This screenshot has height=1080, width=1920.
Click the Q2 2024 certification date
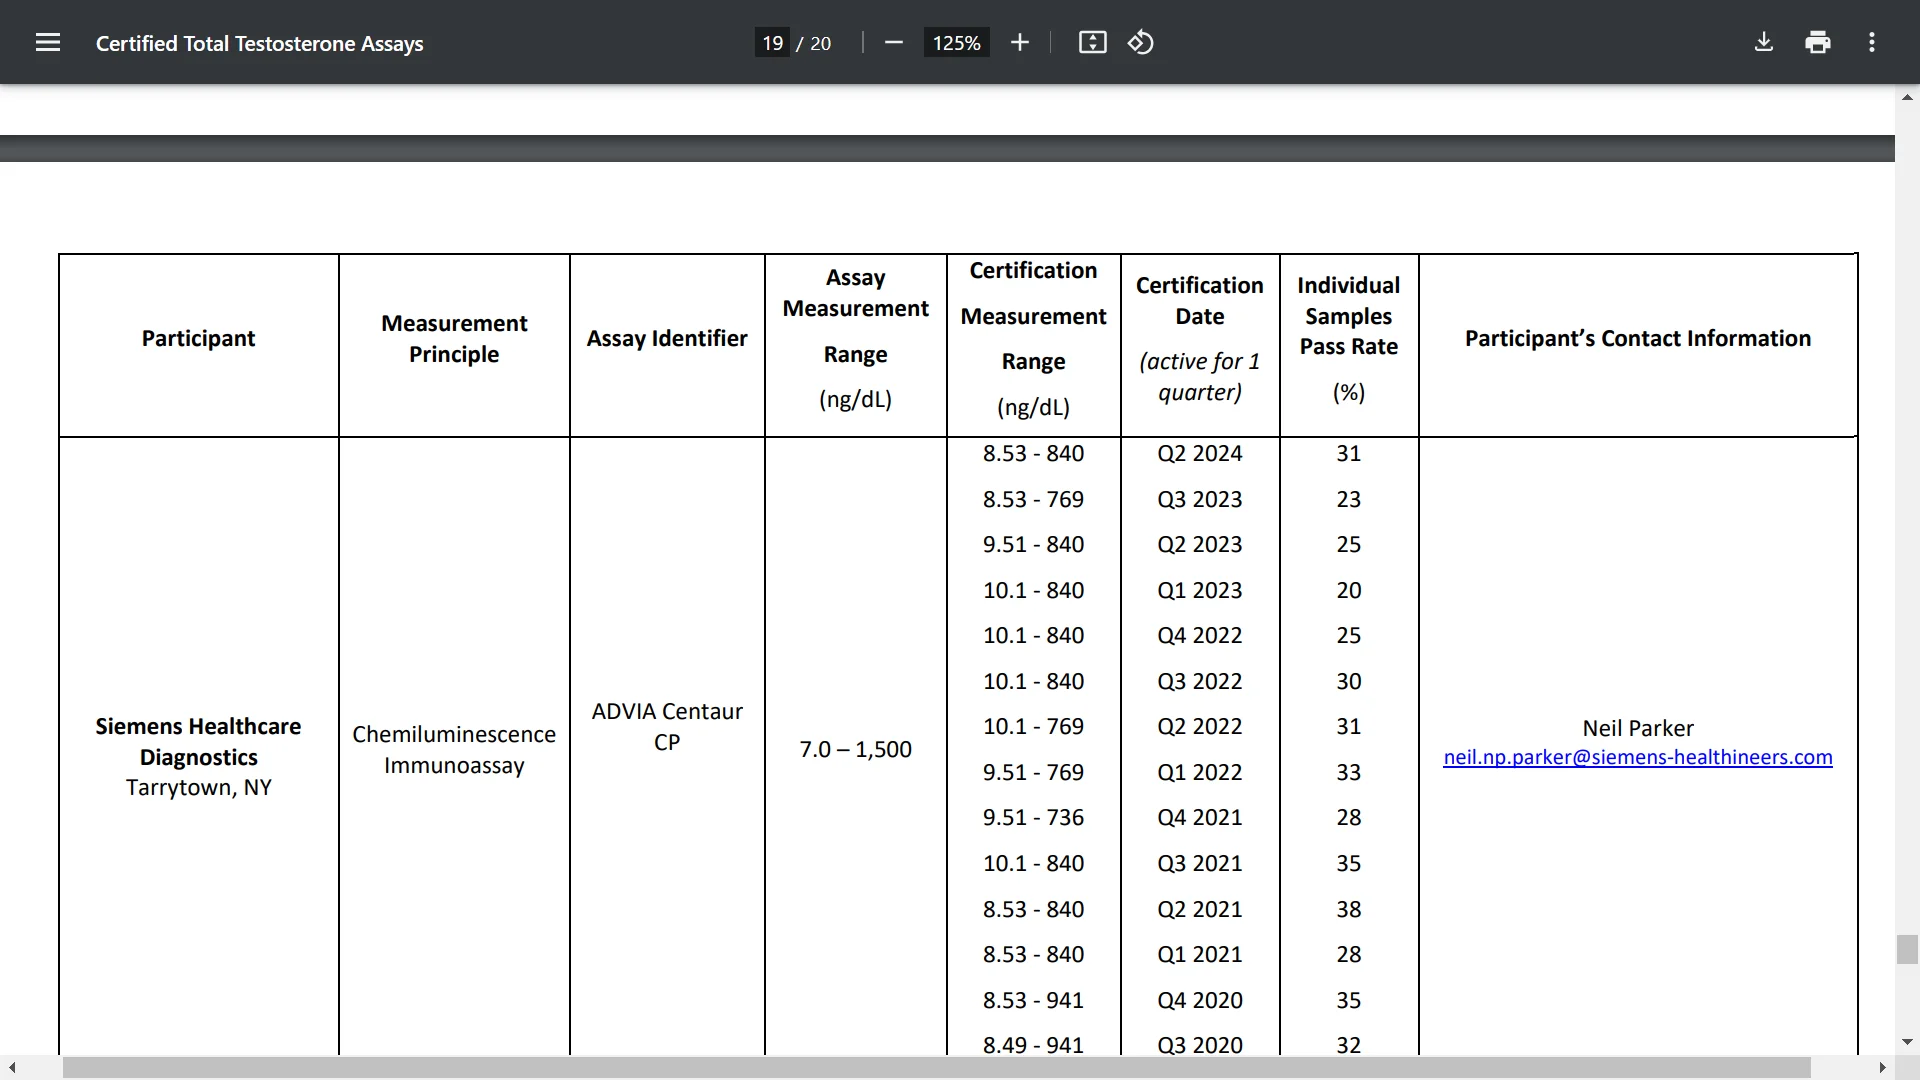1200,453
